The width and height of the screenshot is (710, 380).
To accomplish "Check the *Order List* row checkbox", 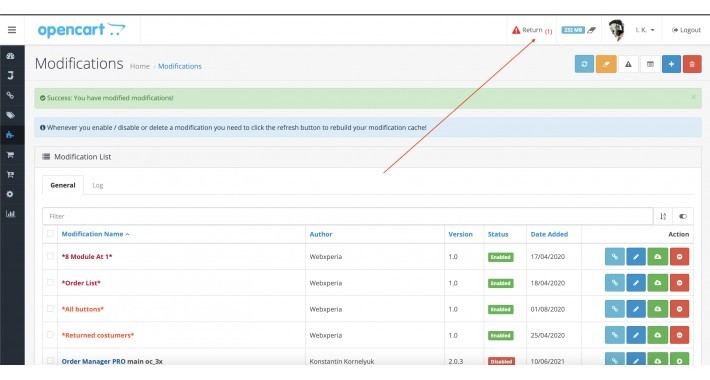I will click(50, 282).
